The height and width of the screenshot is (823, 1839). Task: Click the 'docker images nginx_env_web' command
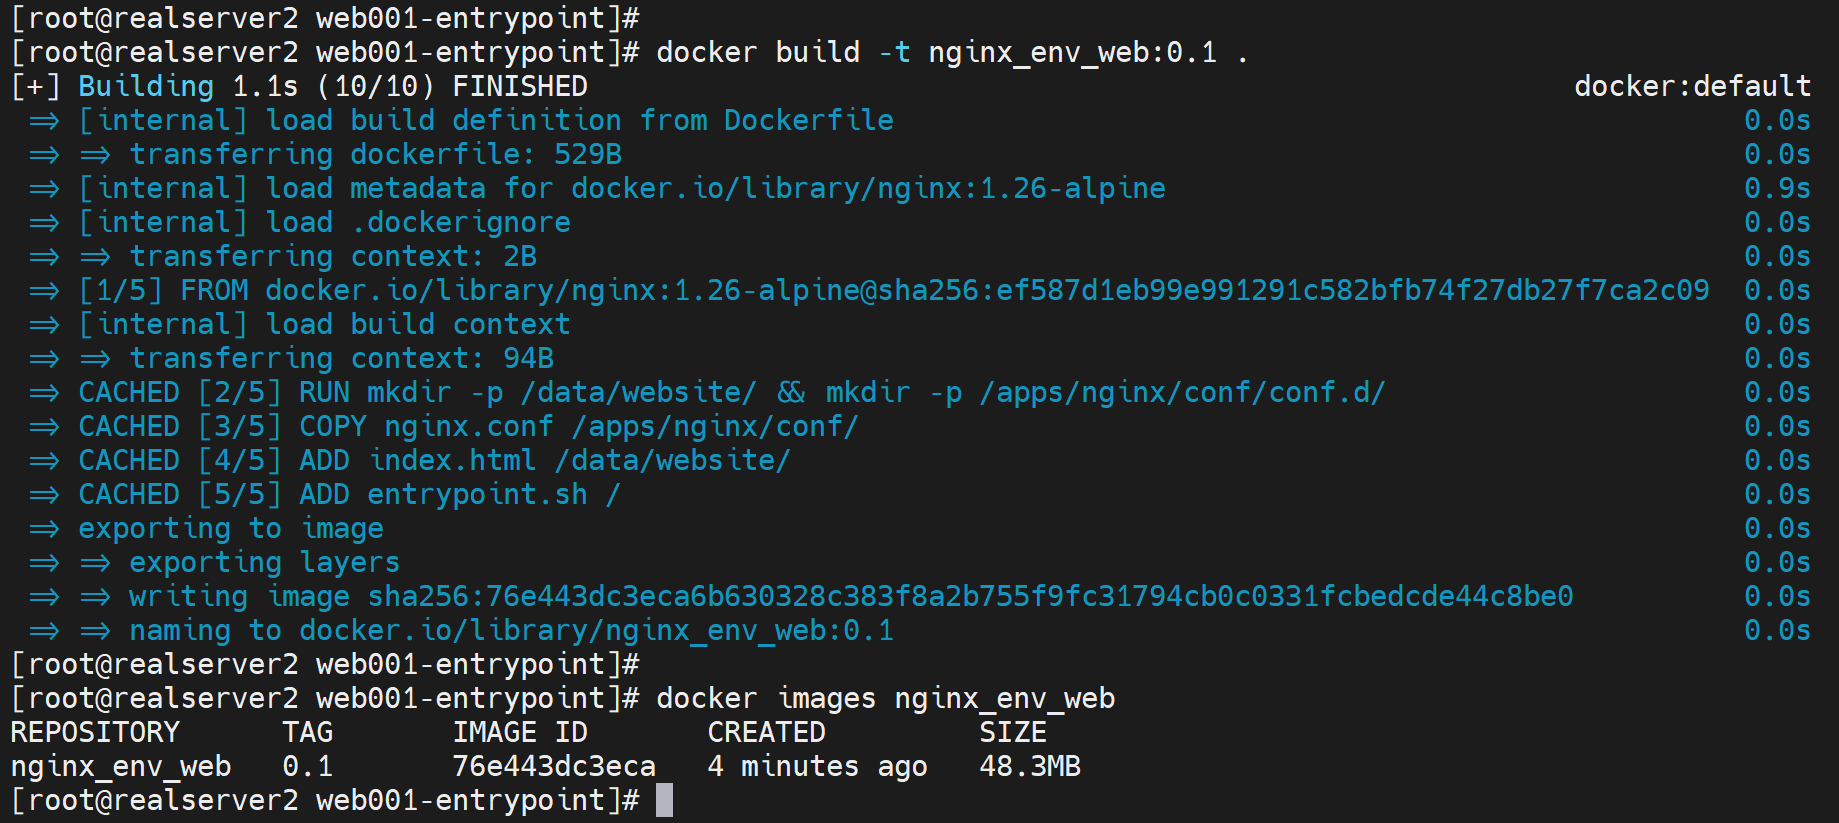click(885, 698)
